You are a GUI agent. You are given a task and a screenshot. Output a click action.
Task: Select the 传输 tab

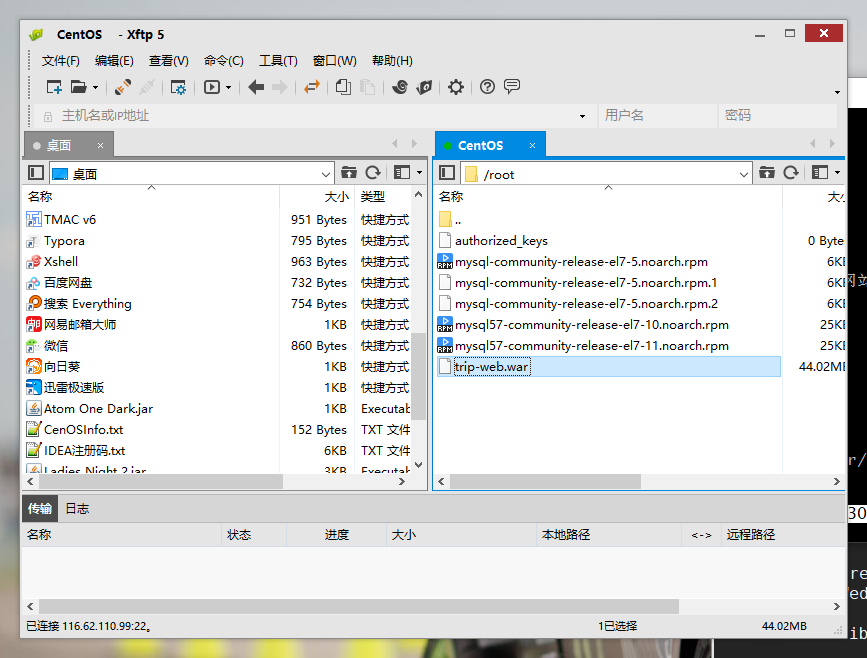click(x=40, y=509)
